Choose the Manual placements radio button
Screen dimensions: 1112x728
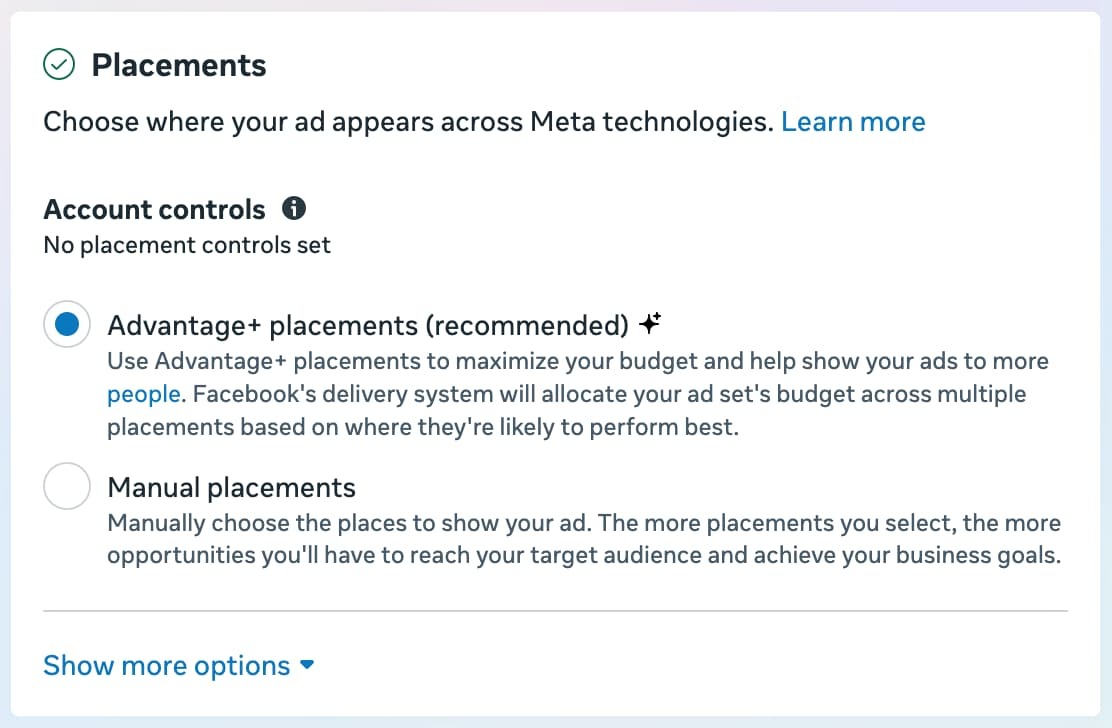pos(67,487)
